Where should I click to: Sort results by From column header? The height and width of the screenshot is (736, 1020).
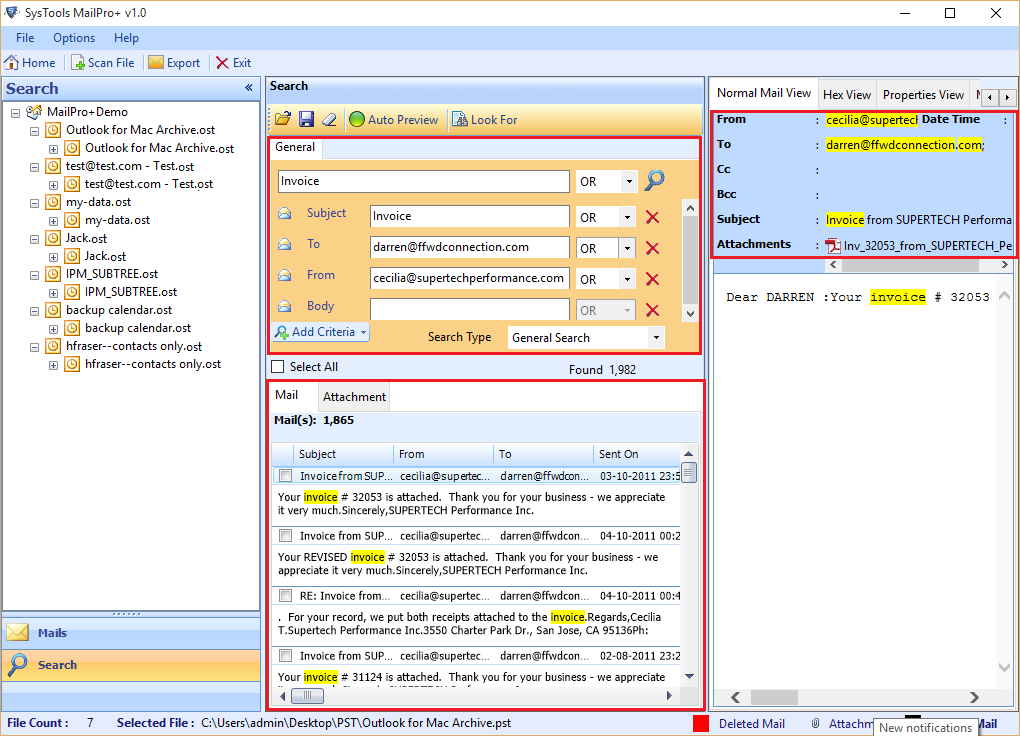(443, 454)
